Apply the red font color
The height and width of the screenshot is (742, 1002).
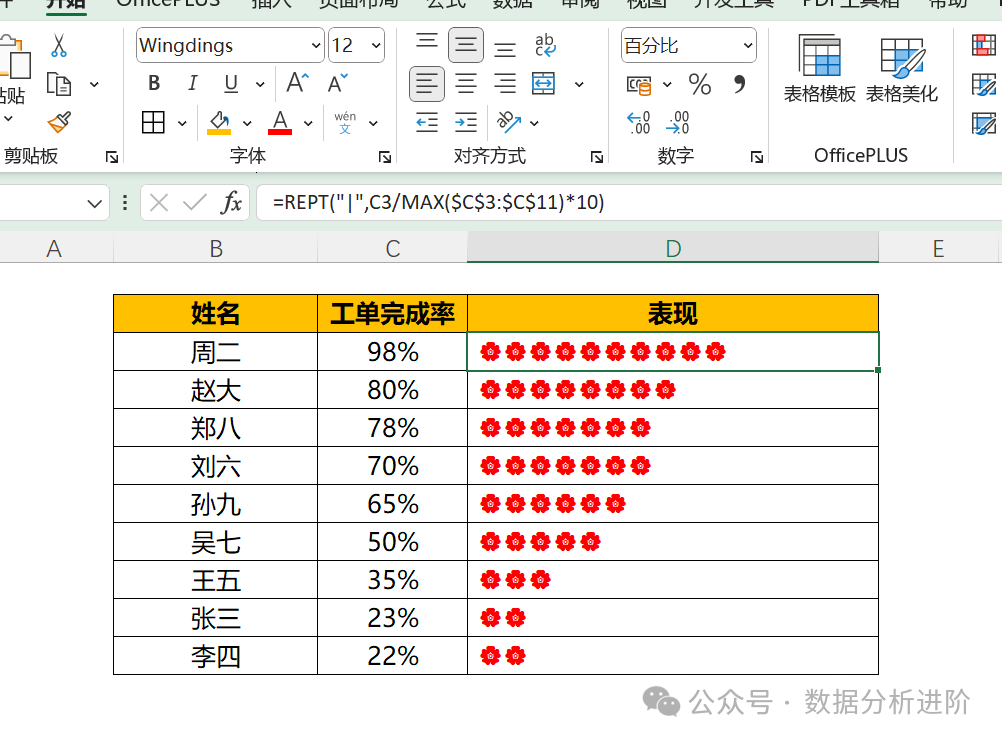pos(280,123)
